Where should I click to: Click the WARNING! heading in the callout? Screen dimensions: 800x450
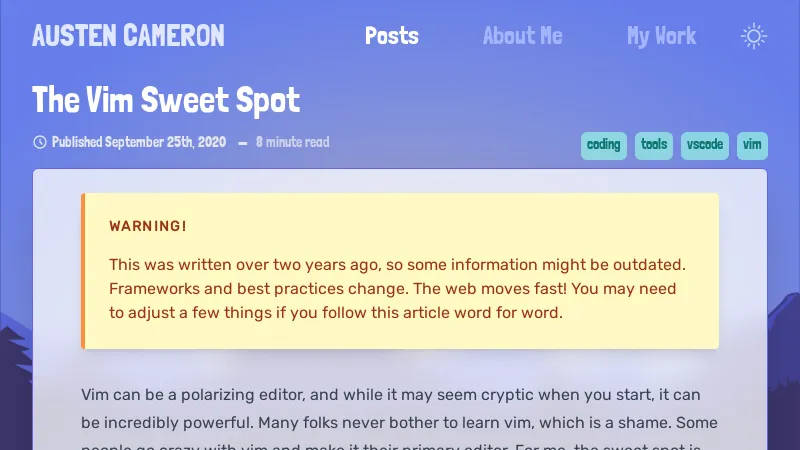coord(148,226)
